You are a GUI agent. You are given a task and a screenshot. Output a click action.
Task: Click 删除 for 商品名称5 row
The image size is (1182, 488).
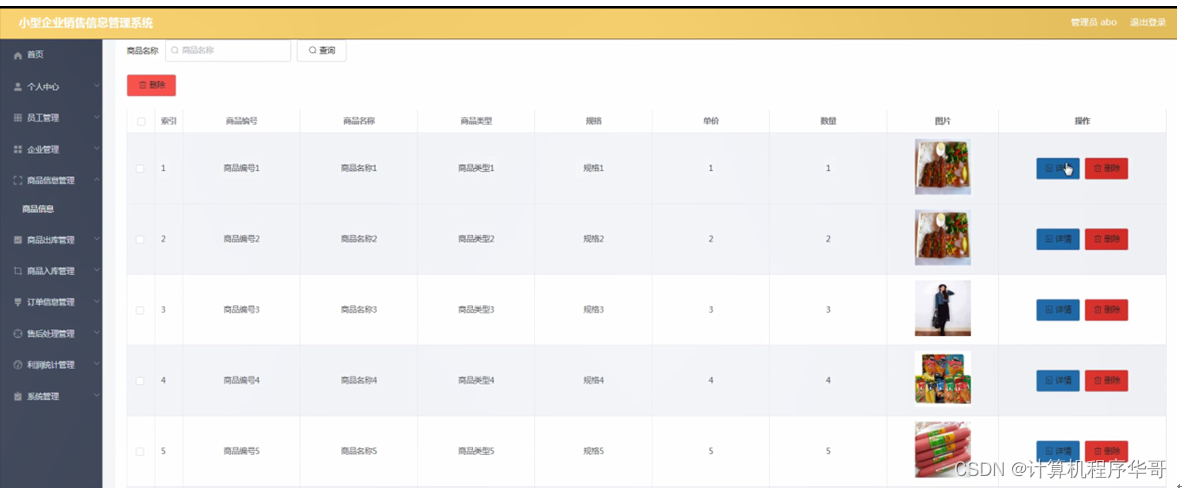1106,451
